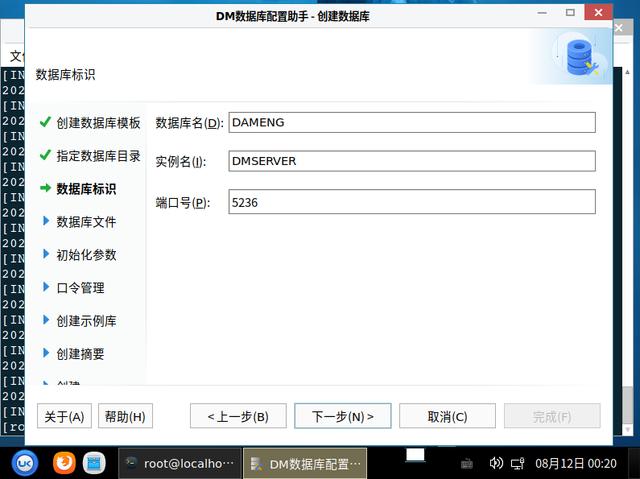Select the 创建摘要 step
640x479 pixels.
pos(80,354)
